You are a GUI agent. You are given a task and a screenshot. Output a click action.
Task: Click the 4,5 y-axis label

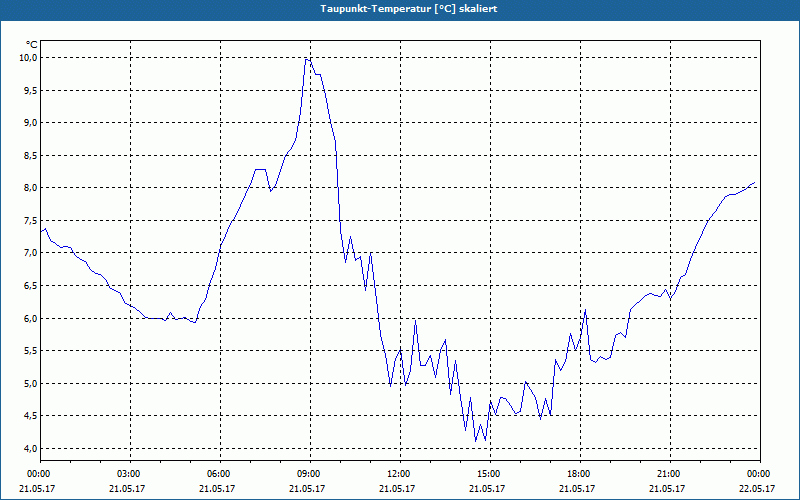tap(31, 416)
